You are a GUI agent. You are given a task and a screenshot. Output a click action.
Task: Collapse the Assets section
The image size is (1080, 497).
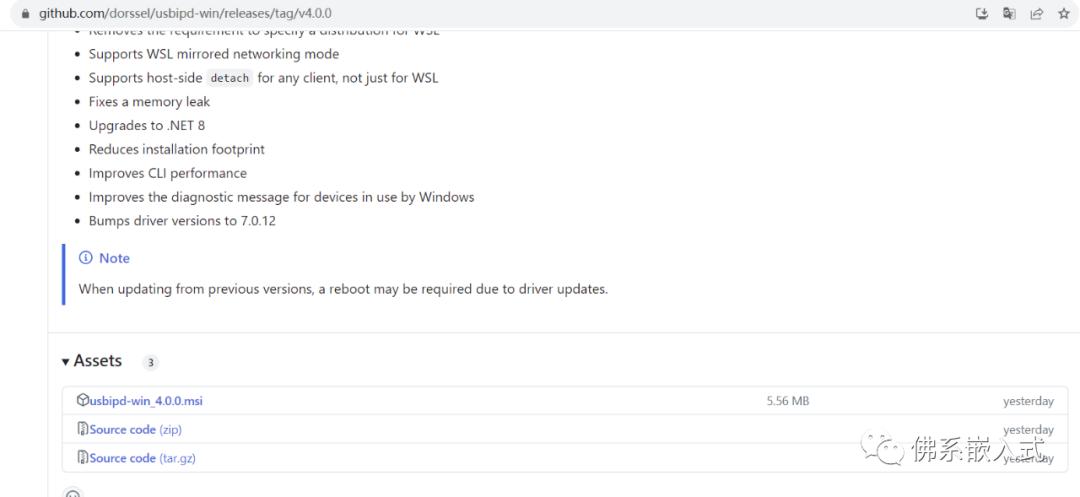(x=92, y=361)
